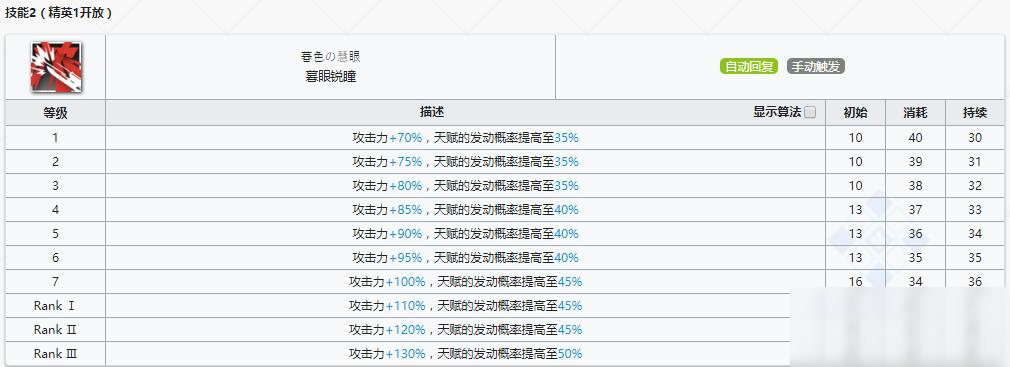Select the Rank Ⅲ level cell
Screen dimensions: 1010x367
[x=55, y=354]
